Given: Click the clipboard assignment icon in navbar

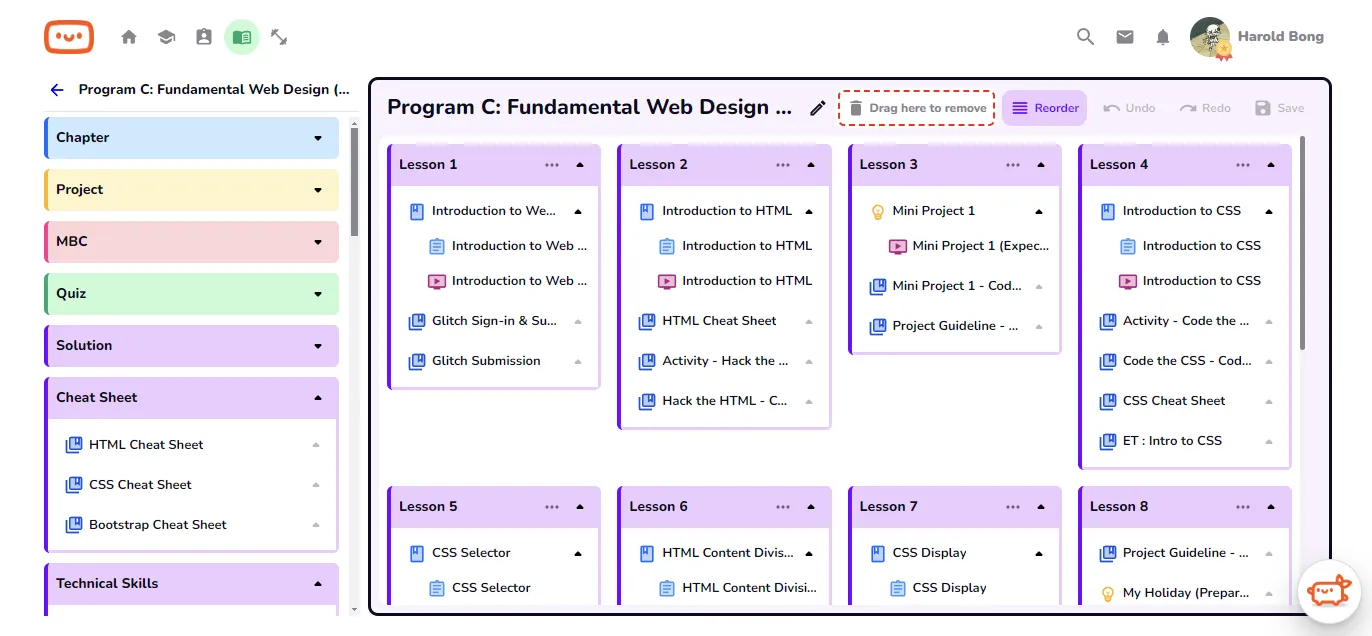Looking at the screenshot, I should pyautogui.click(x=204, y=37).
